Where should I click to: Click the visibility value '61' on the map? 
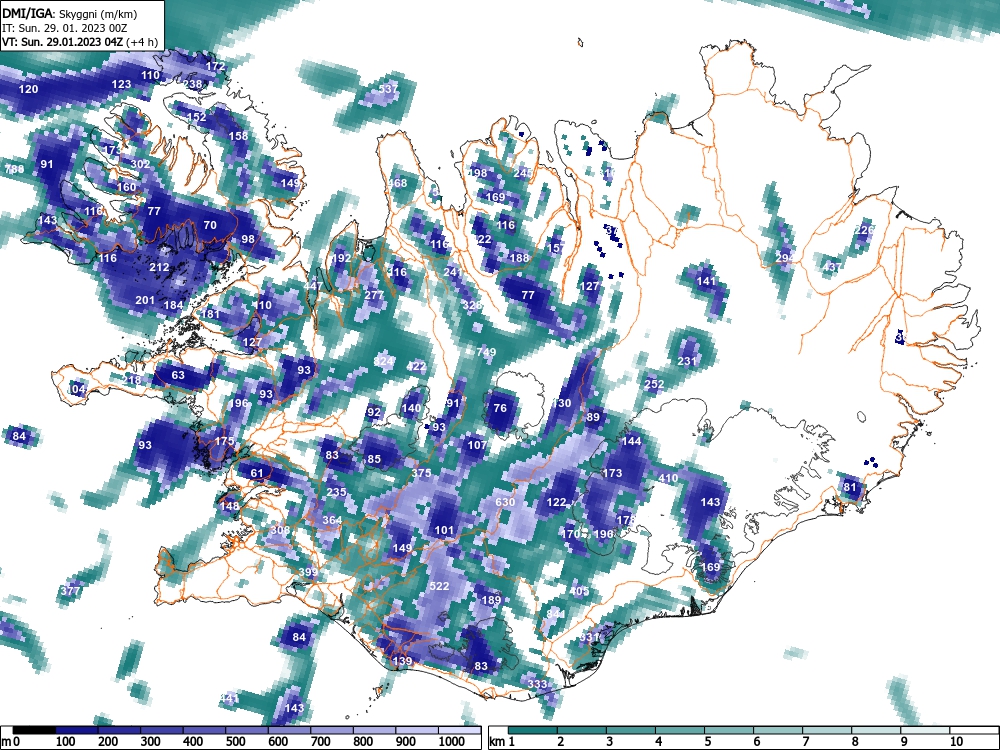click(x=256, y=473)
